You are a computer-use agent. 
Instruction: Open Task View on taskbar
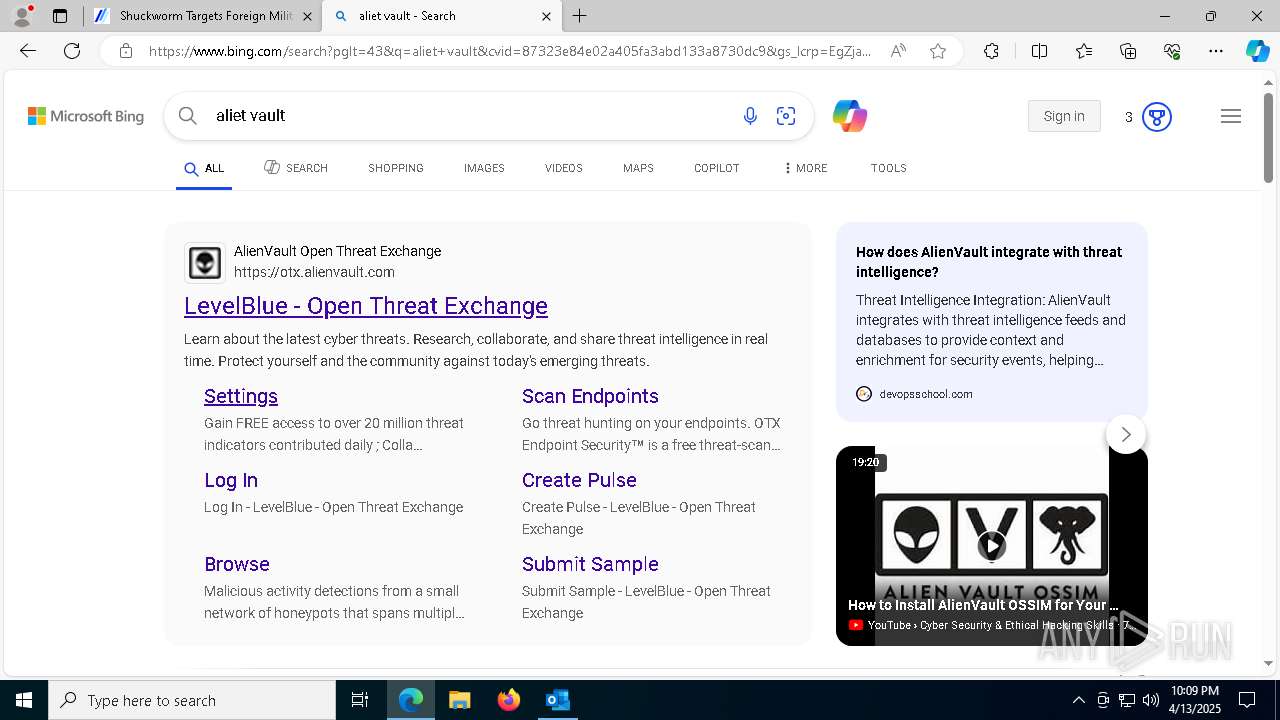click(x=360, y=700)
